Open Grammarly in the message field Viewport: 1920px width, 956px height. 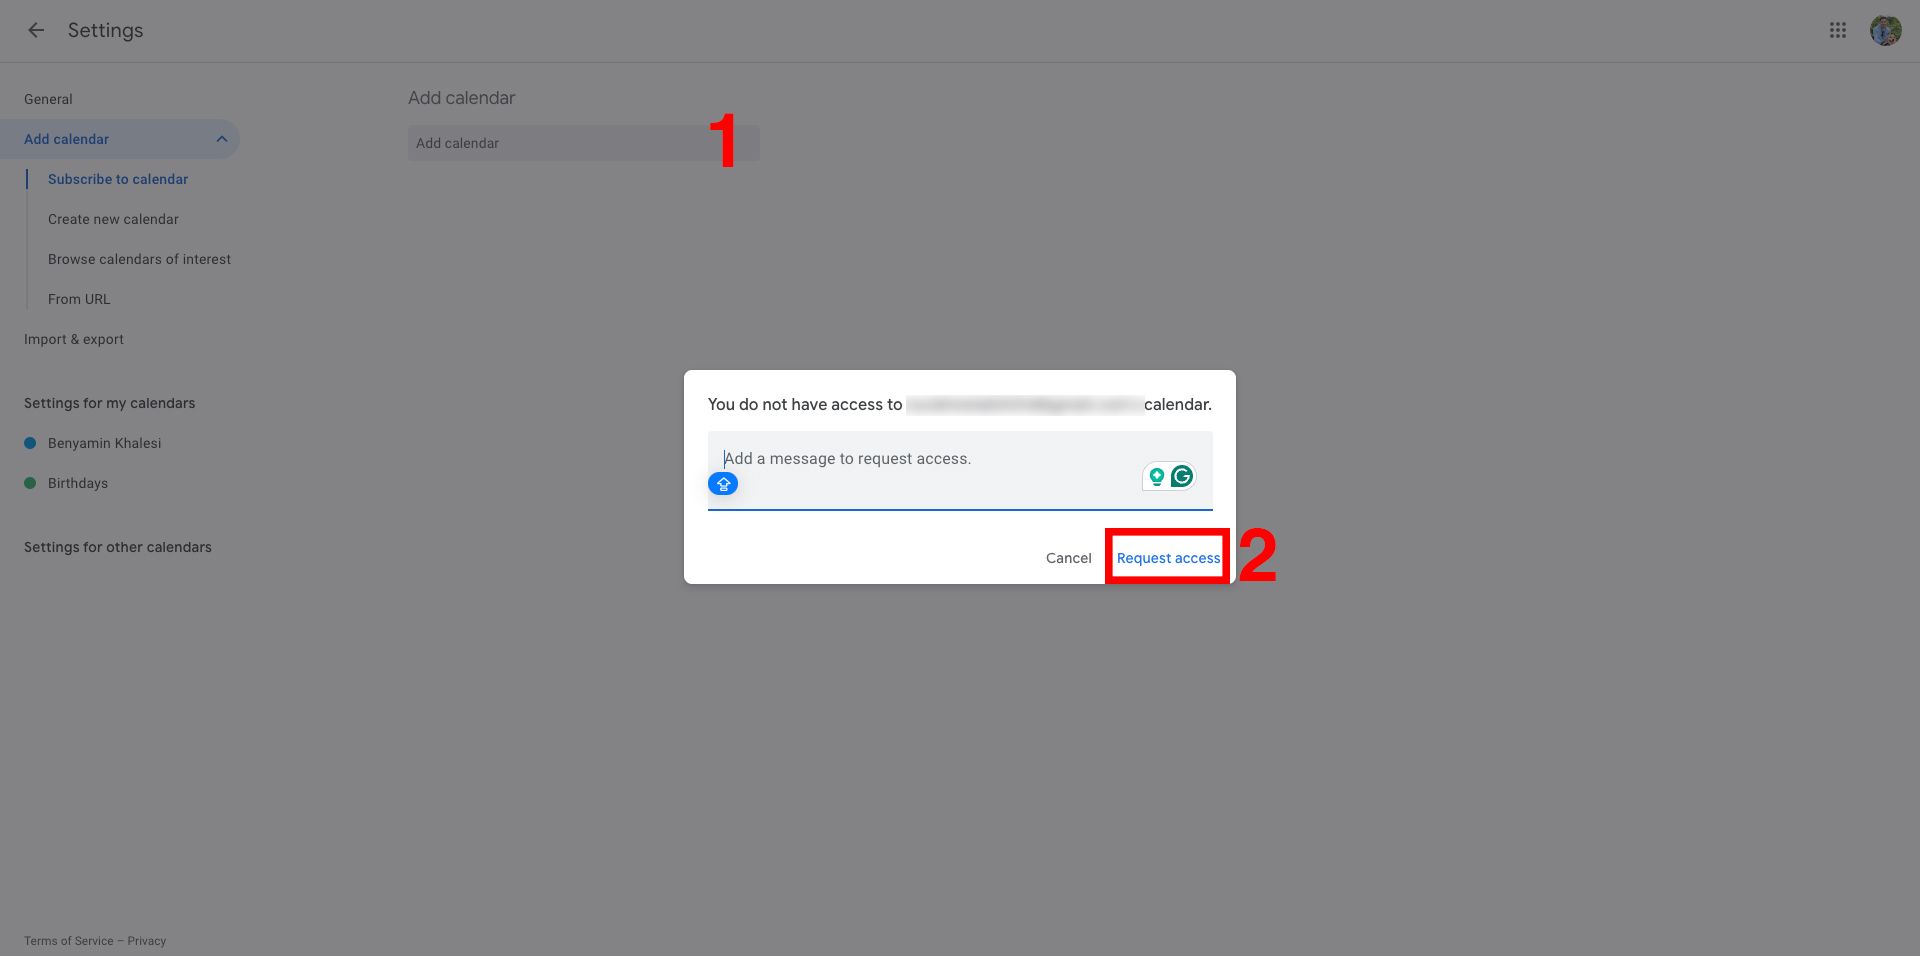[1183, 476]
